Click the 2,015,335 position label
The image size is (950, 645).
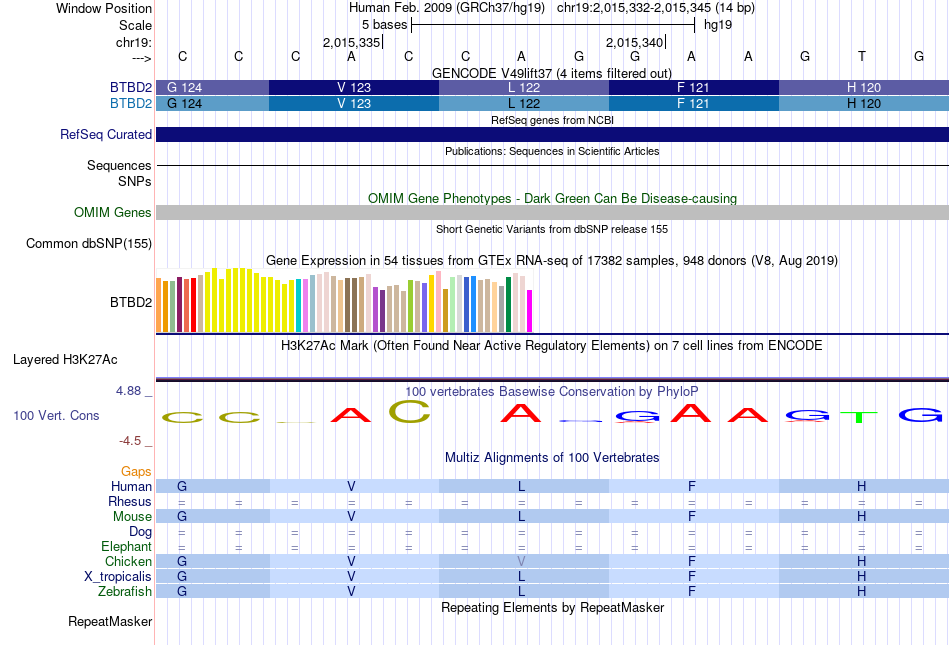(351, 42)
